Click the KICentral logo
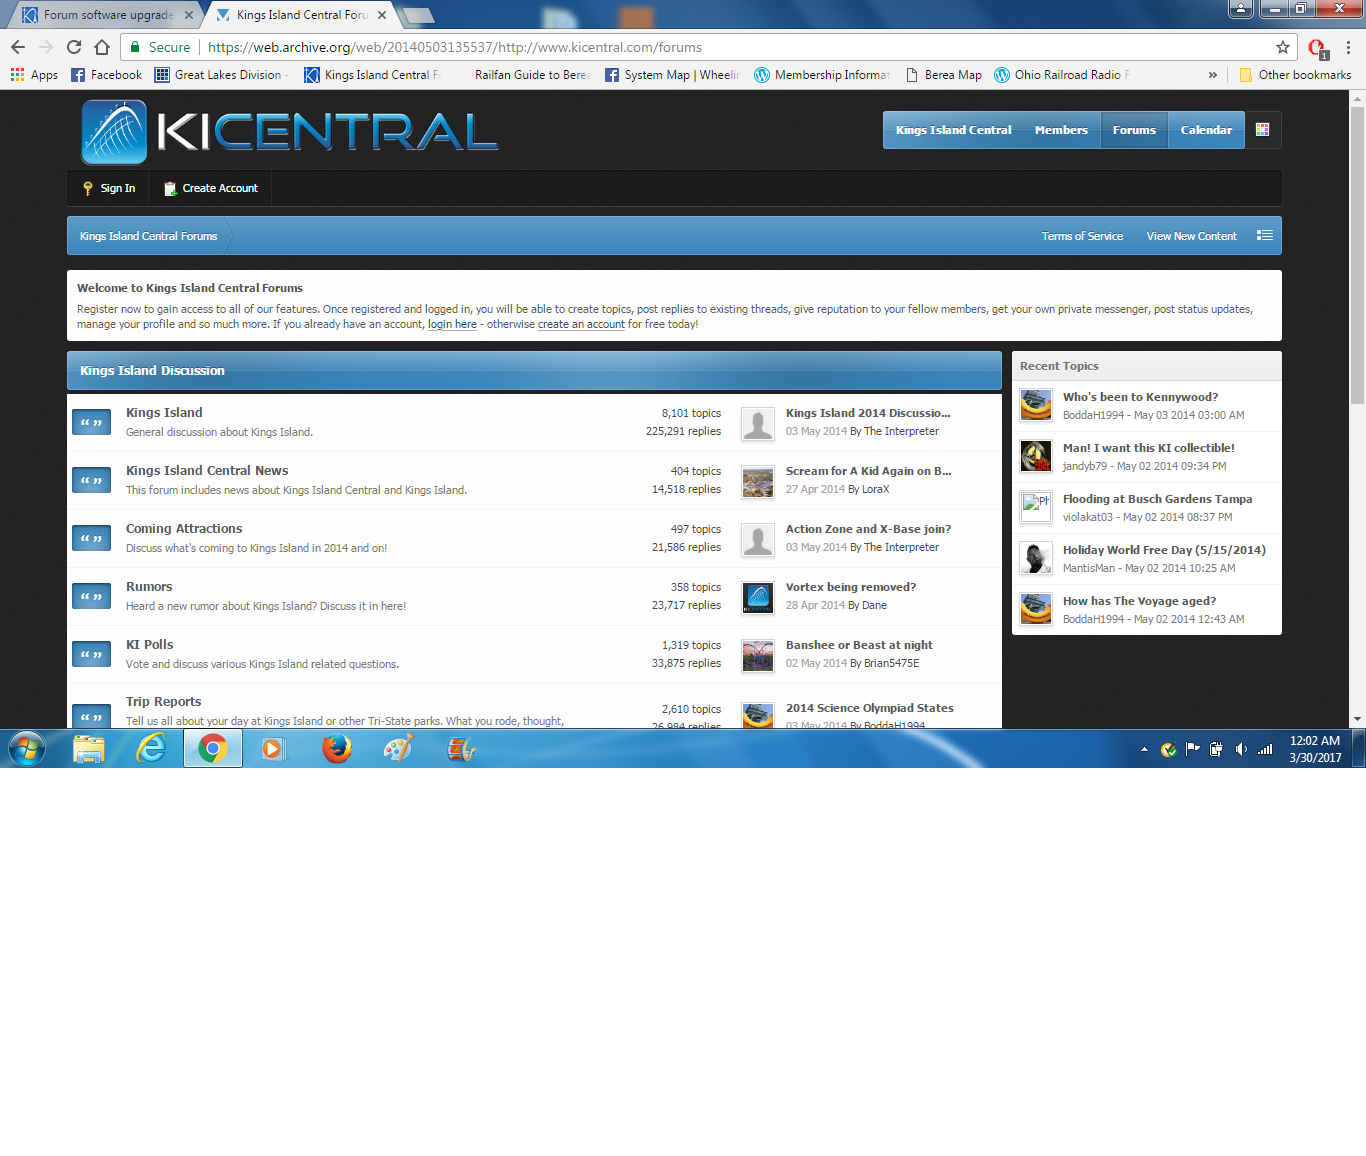 click(290, 131)
